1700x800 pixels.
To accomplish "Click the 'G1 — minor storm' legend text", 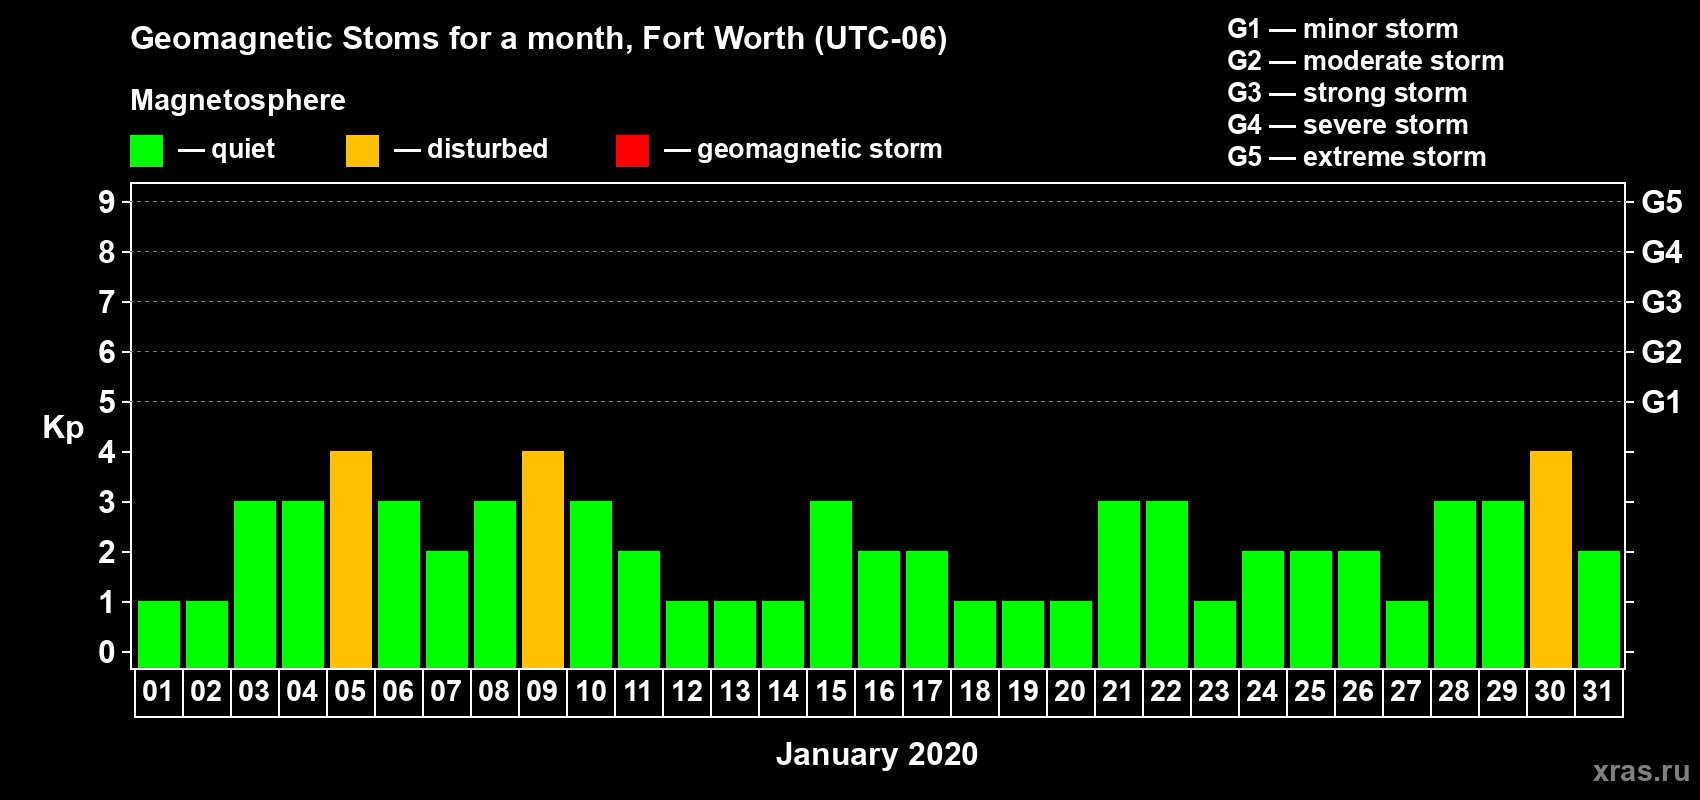I will 1343,29.
